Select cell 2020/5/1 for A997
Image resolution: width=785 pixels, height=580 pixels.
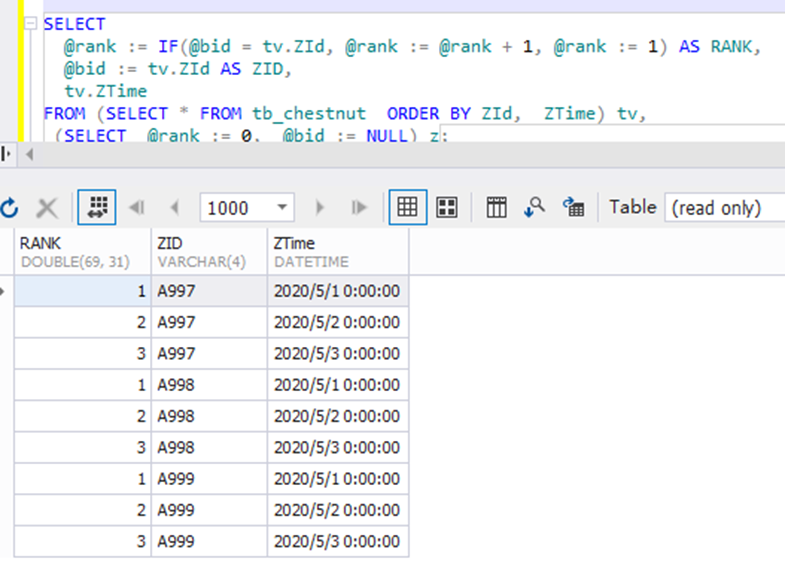pos(338,291)
